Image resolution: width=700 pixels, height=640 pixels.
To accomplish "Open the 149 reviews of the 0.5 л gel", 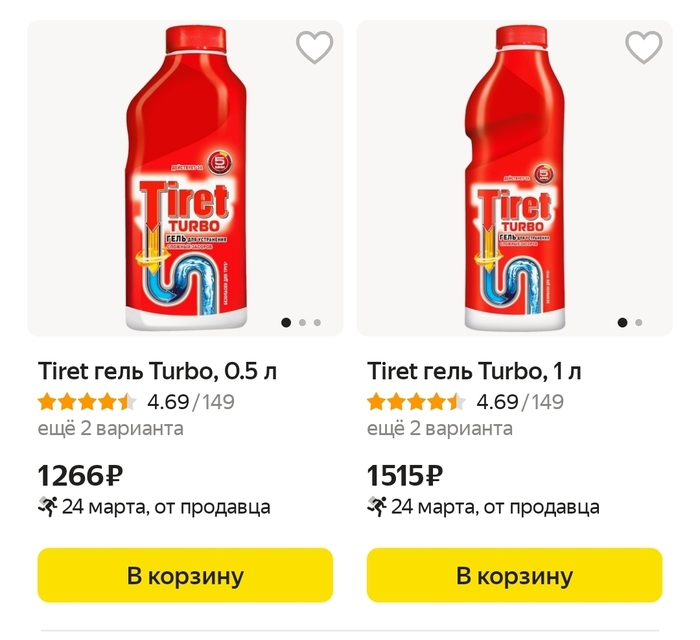I will point(219,403).
